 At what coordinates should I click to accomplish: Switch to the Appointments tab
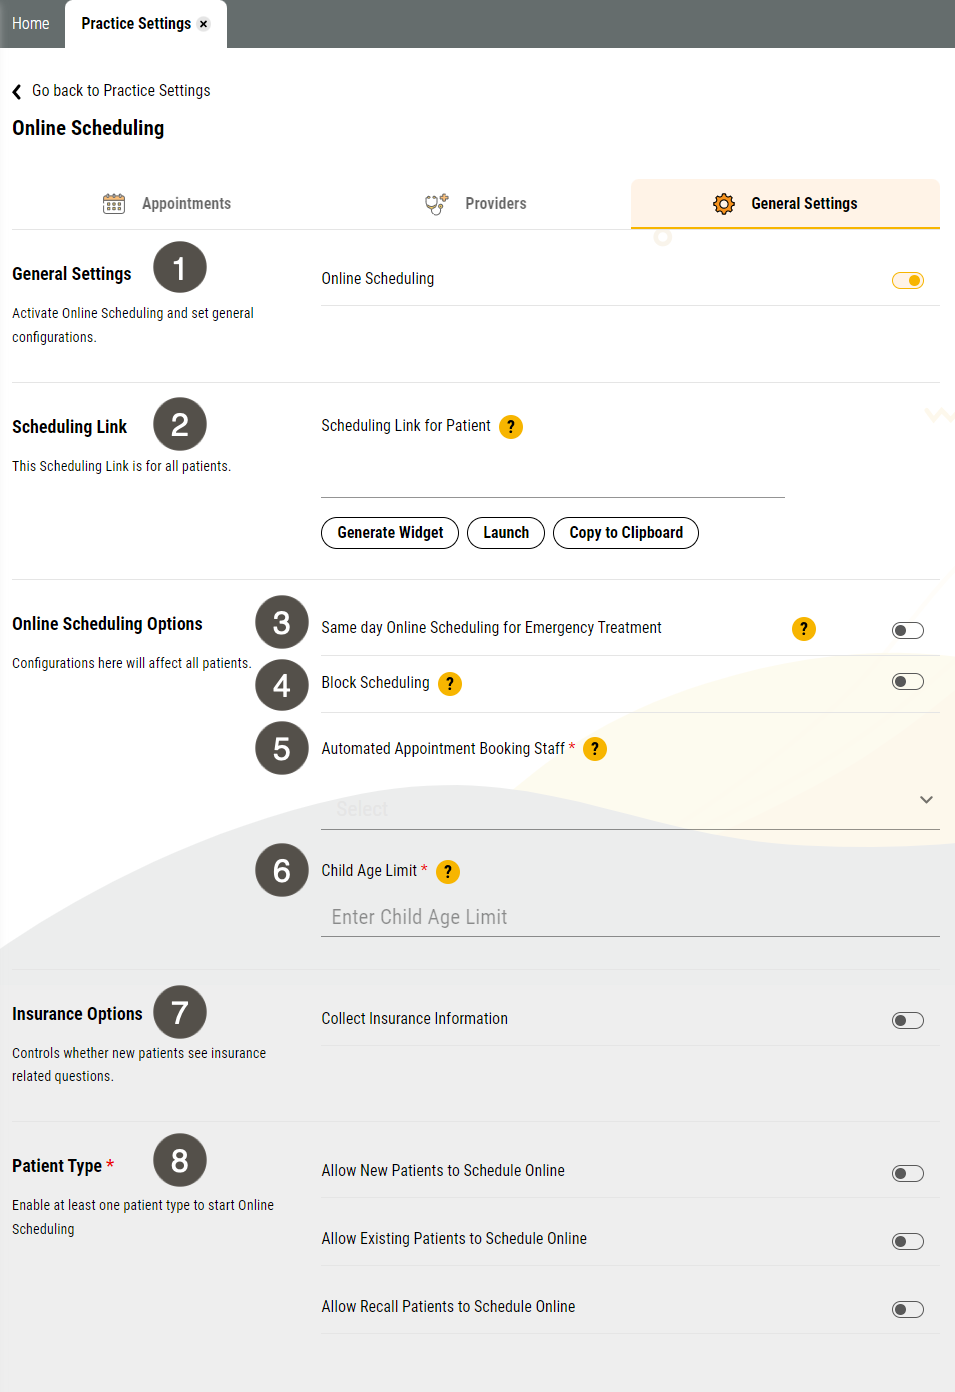coord(167,204)
